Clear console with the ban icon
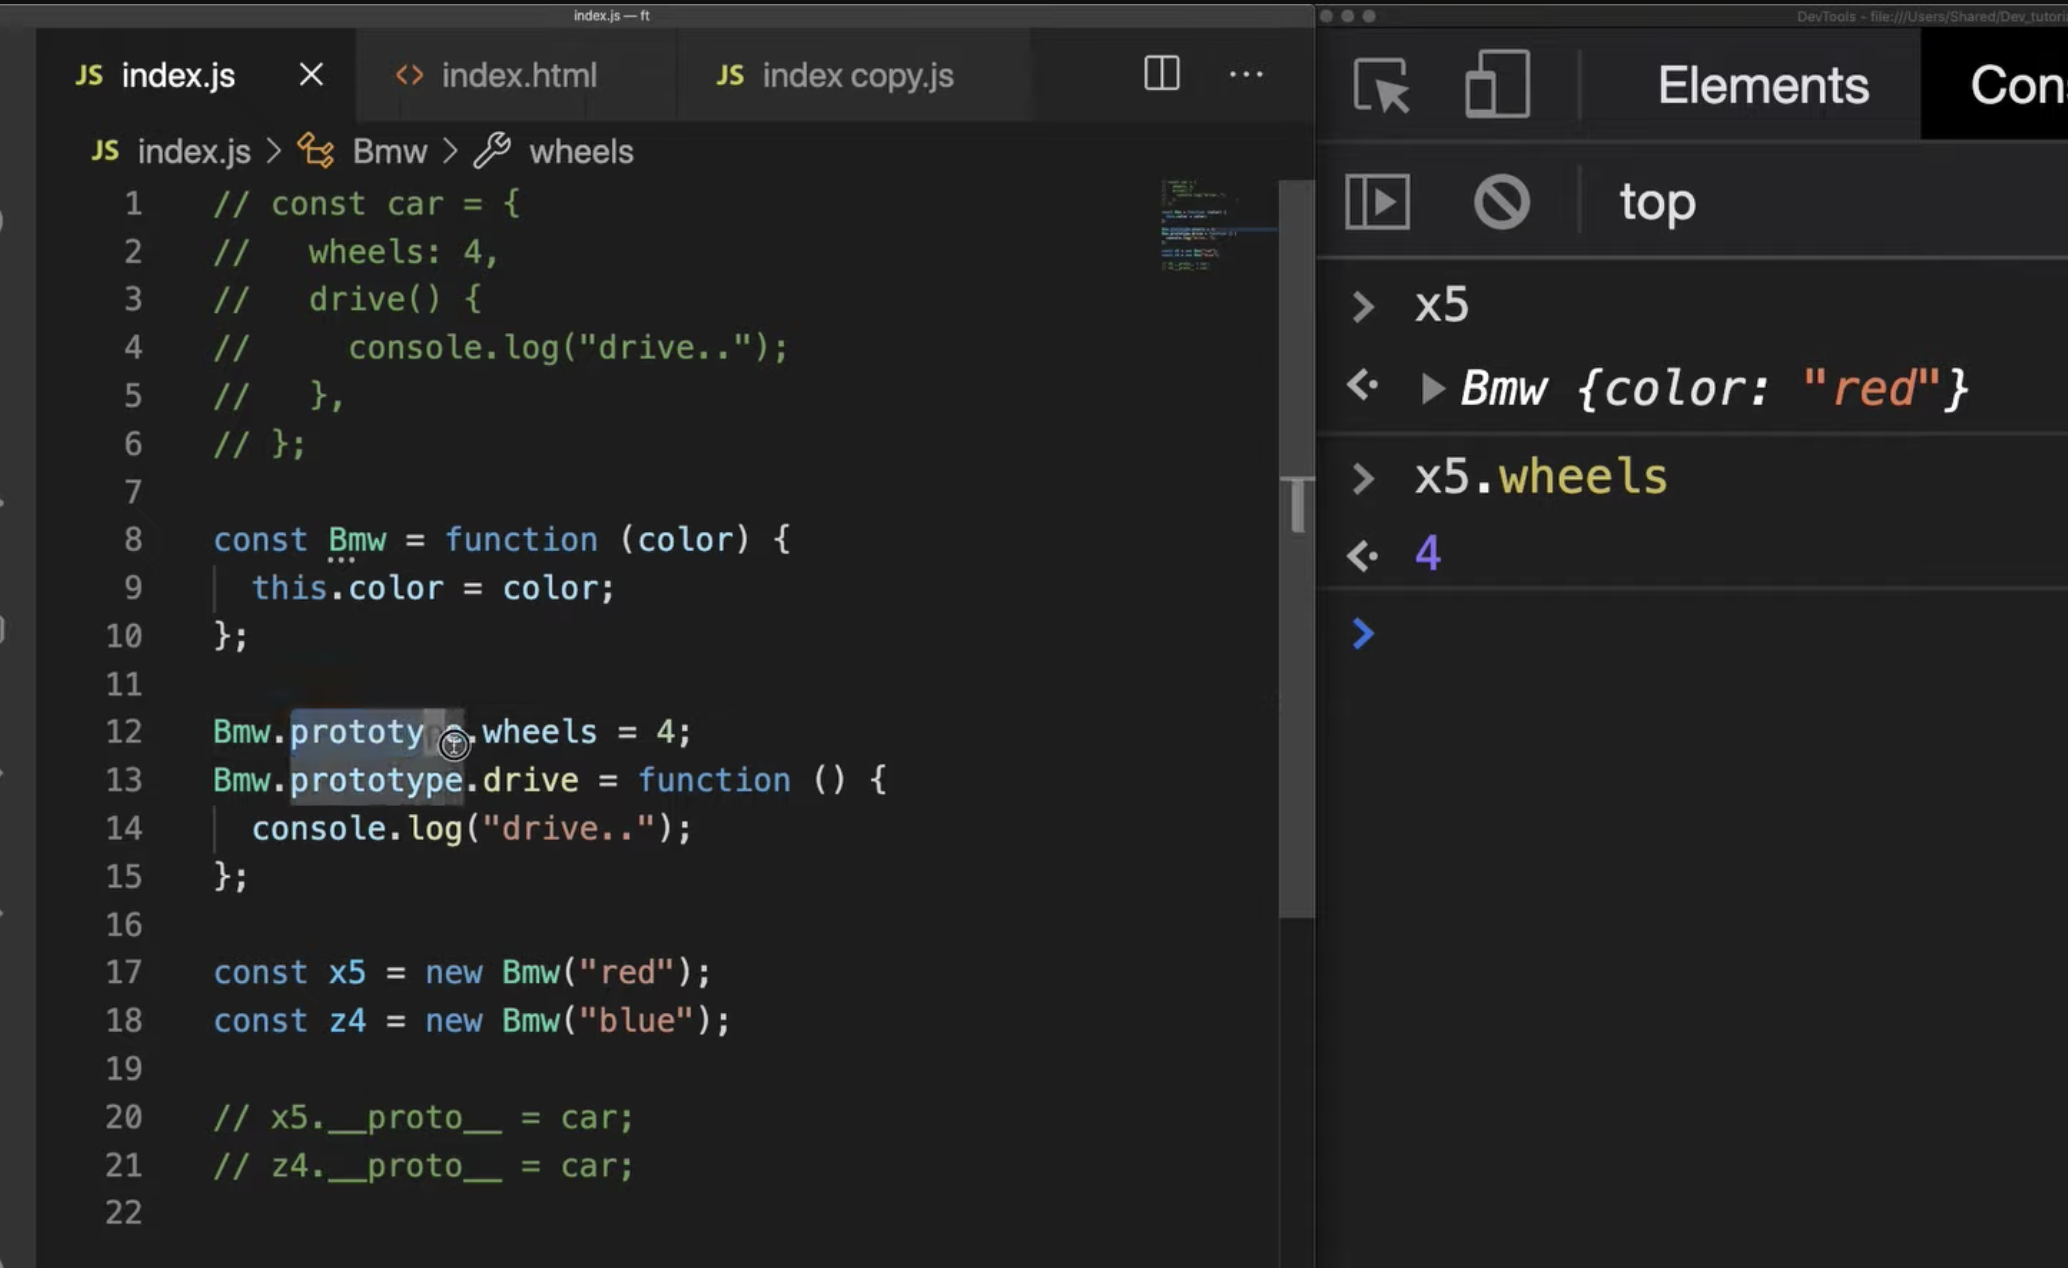Viewport: 2068px width, 1268px height. [1501, 201]
